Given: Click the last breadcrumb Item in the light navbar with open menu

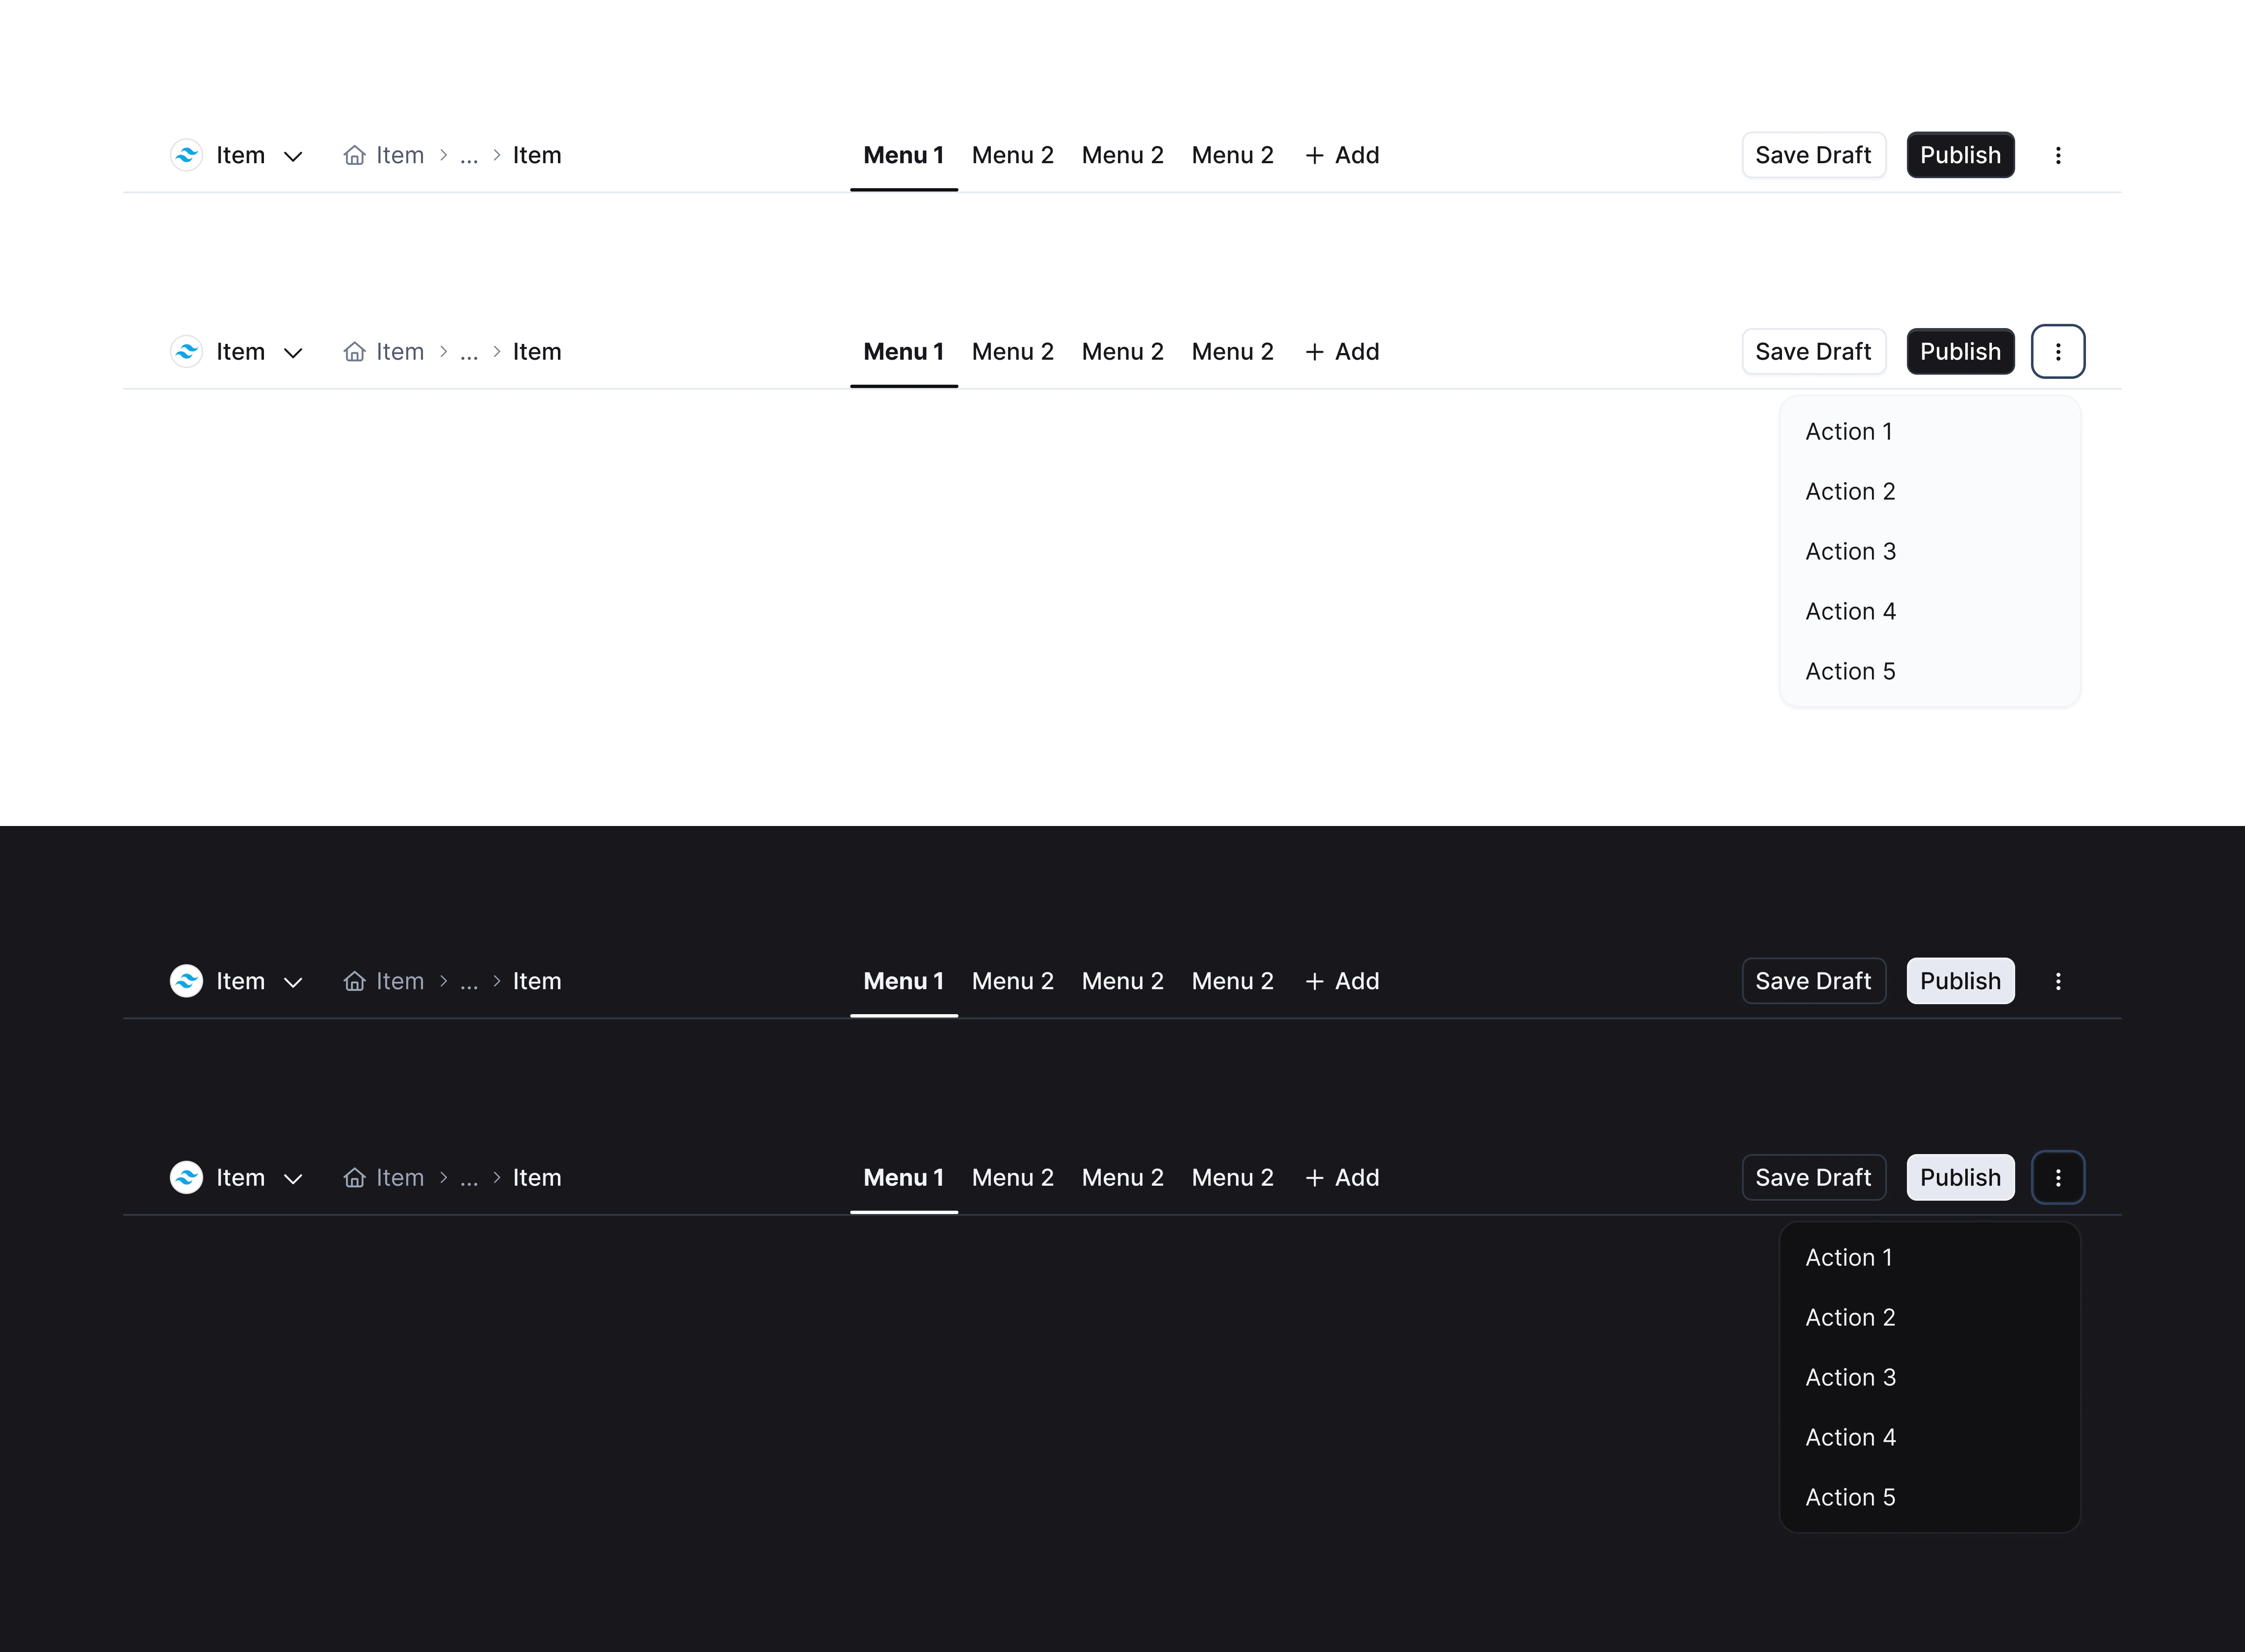Looking at the screenshot, I should [x=537, y=351].
